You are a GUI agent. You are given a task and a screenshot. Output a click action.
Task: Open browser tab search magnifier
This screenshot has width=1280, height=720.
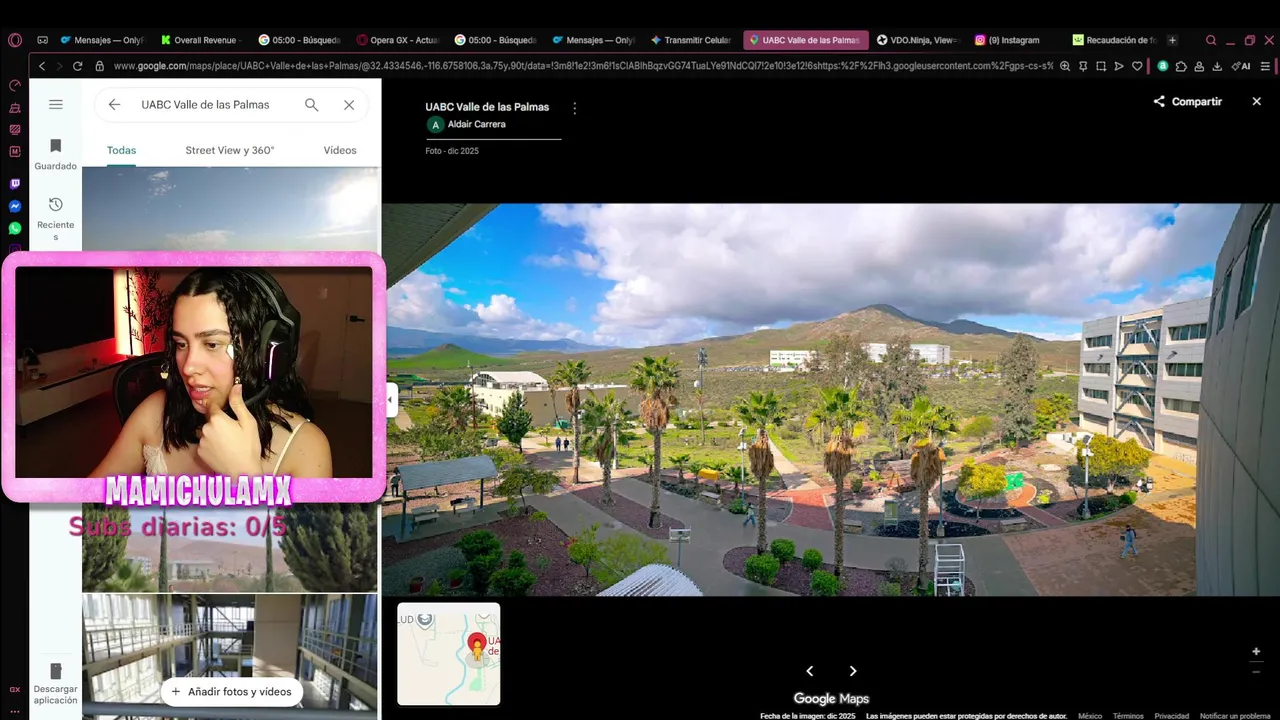1211,40
